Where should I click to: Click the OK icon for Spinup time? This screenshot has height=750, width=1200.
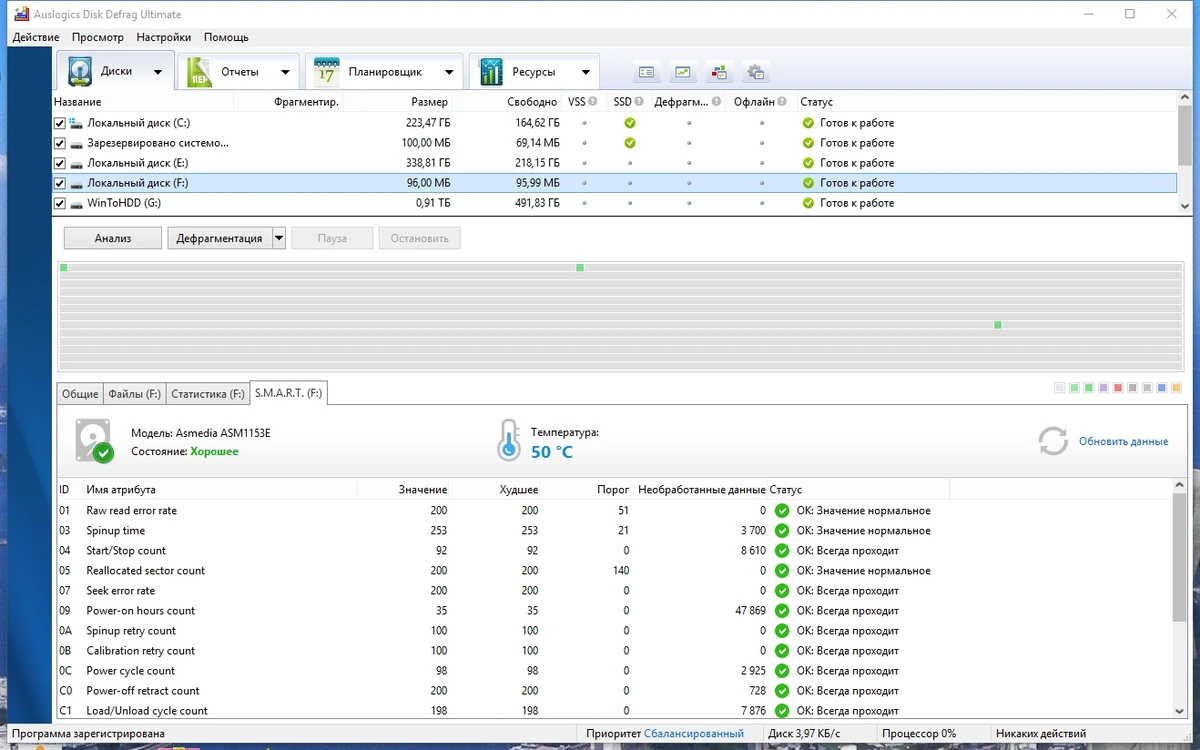[x=782, y=531]
